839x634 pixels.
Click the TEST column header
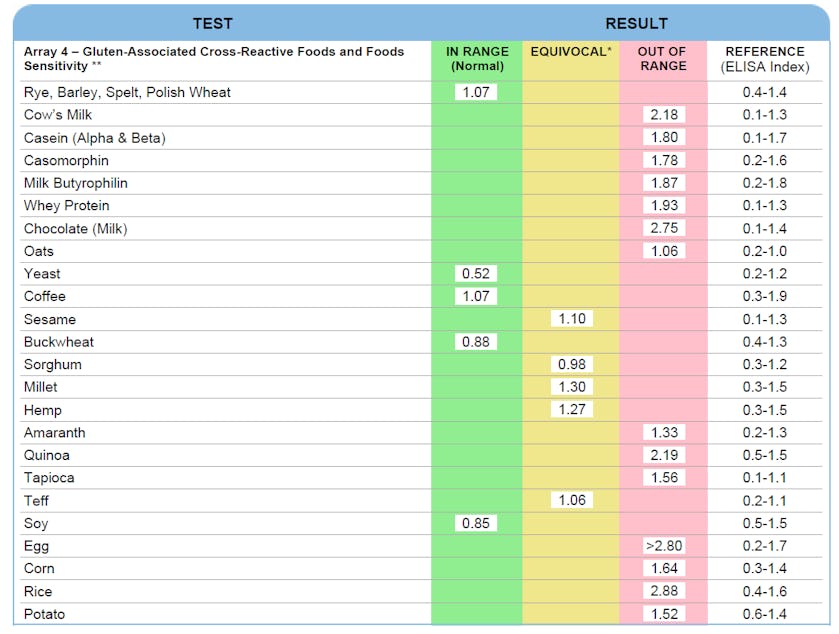point(213,24)
